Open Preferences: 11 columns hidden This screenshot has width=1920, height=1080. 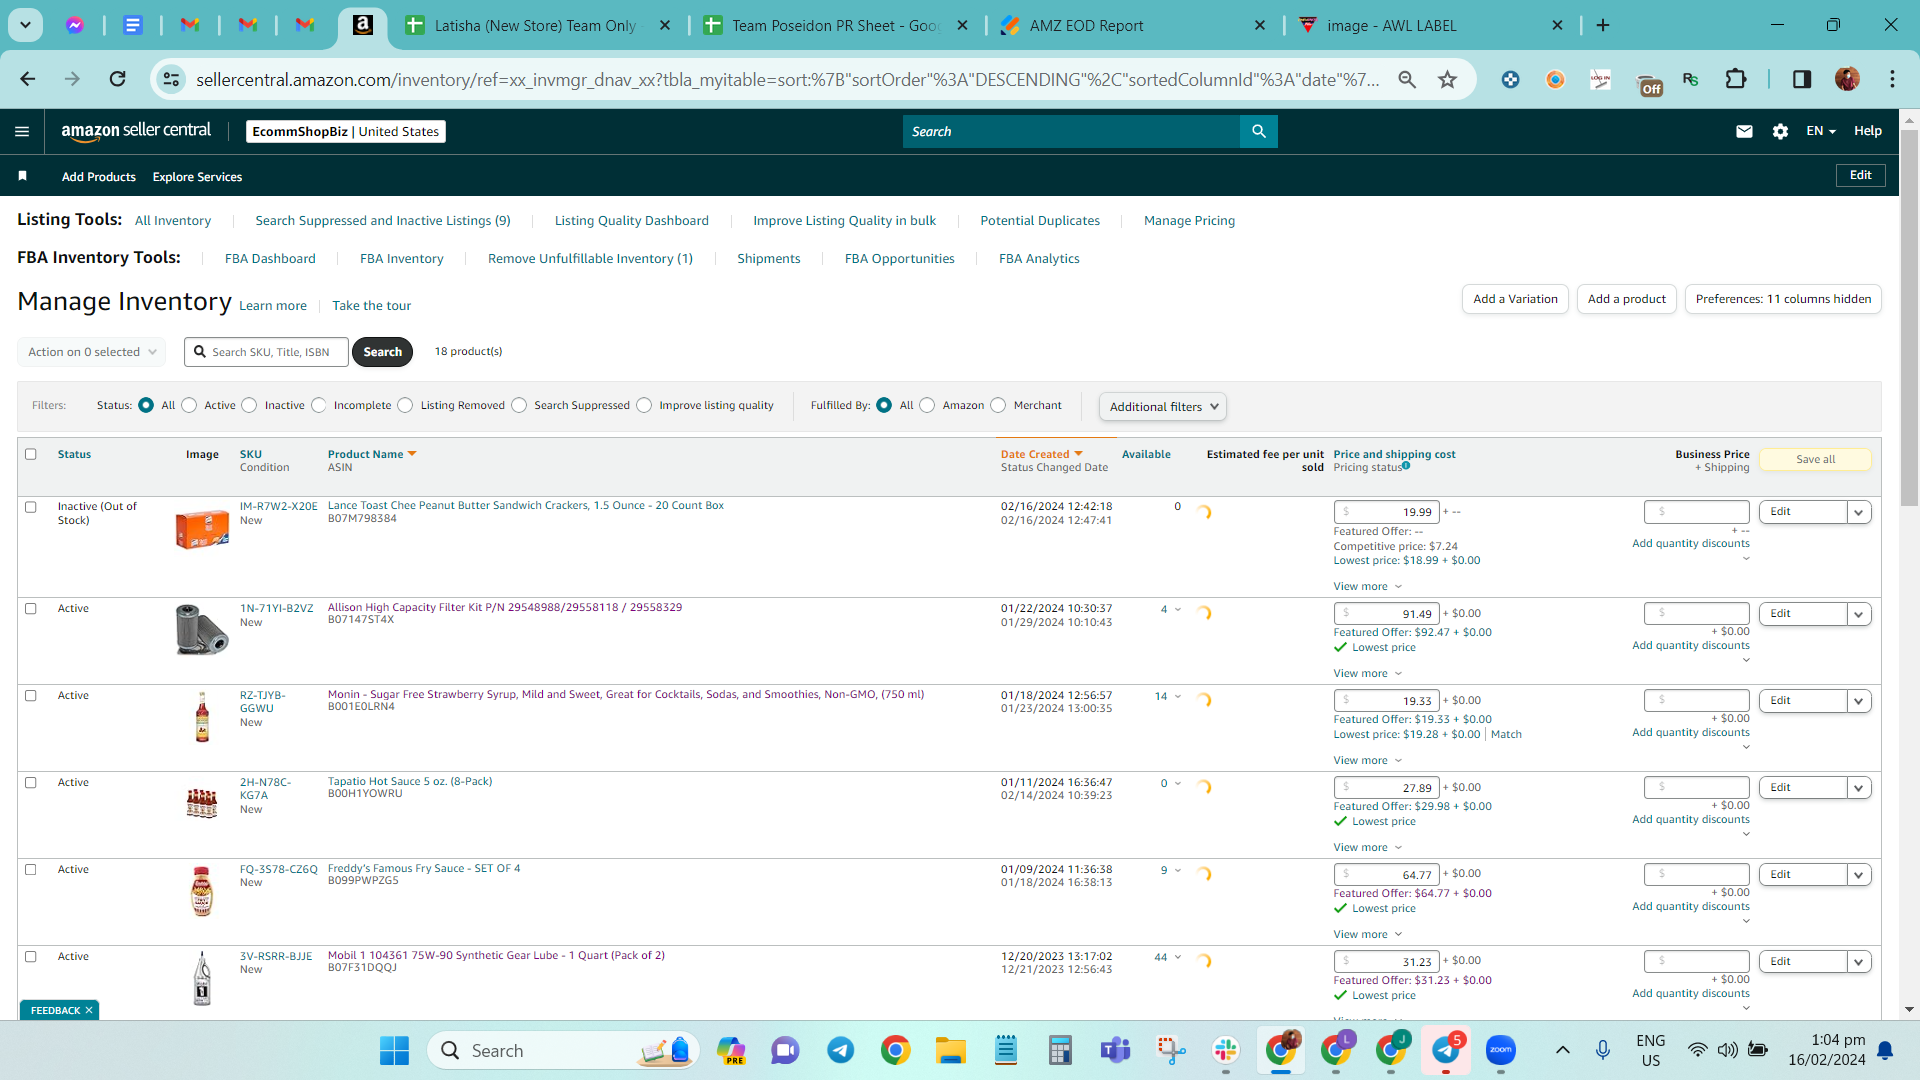click(x=1783, y=299)
